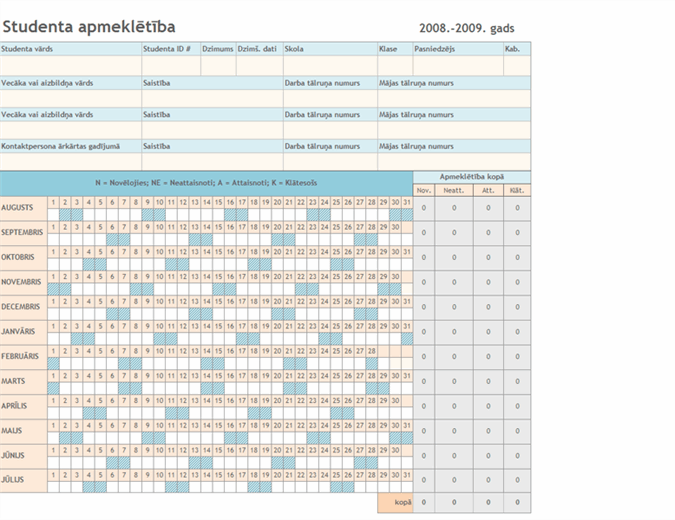Select the legend row 'N = Novēlojies'

coord(206,184)
